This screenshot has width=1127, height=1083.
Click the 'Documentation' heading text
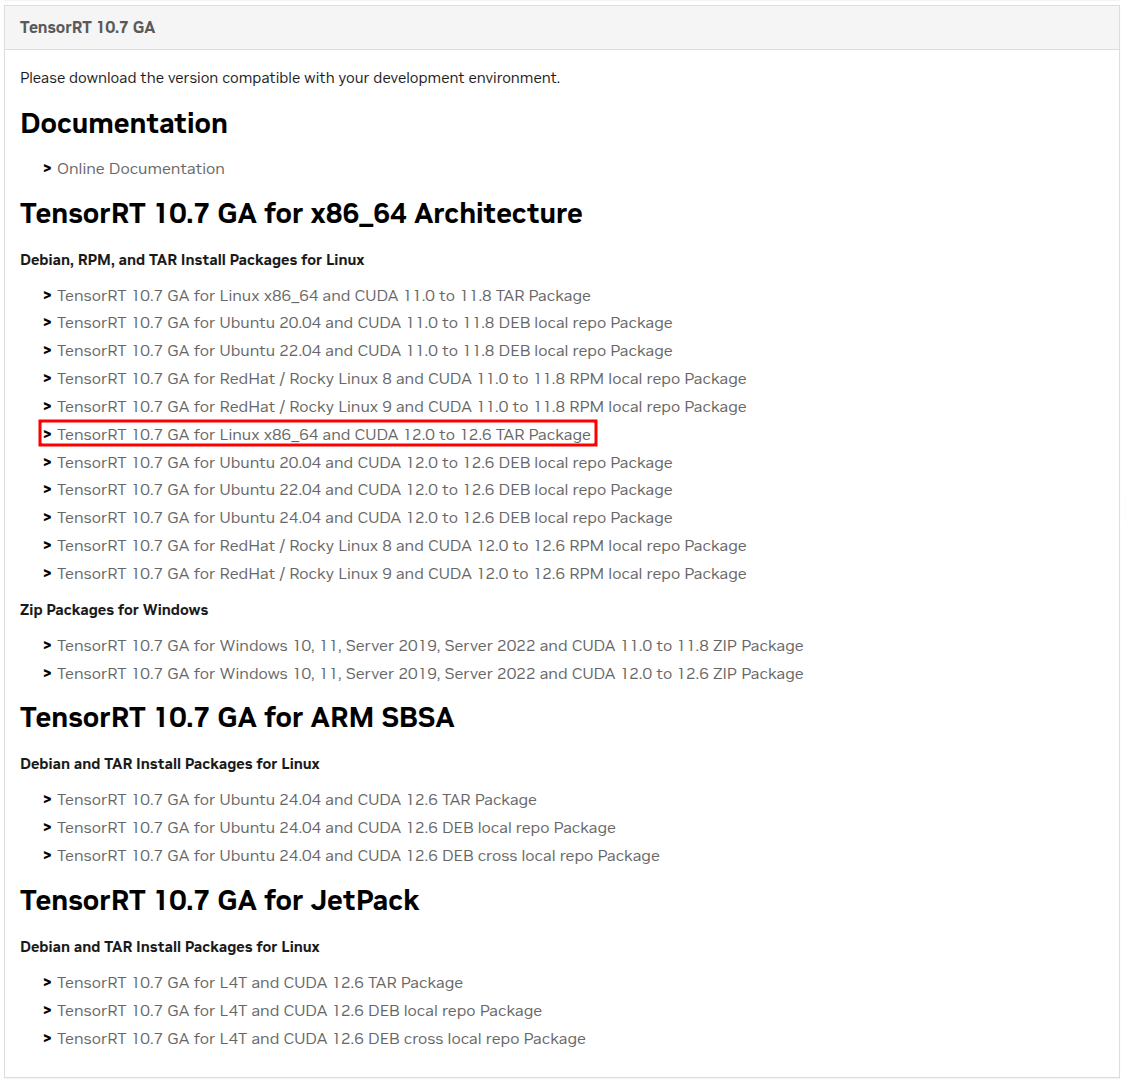[x=124, y=124]
